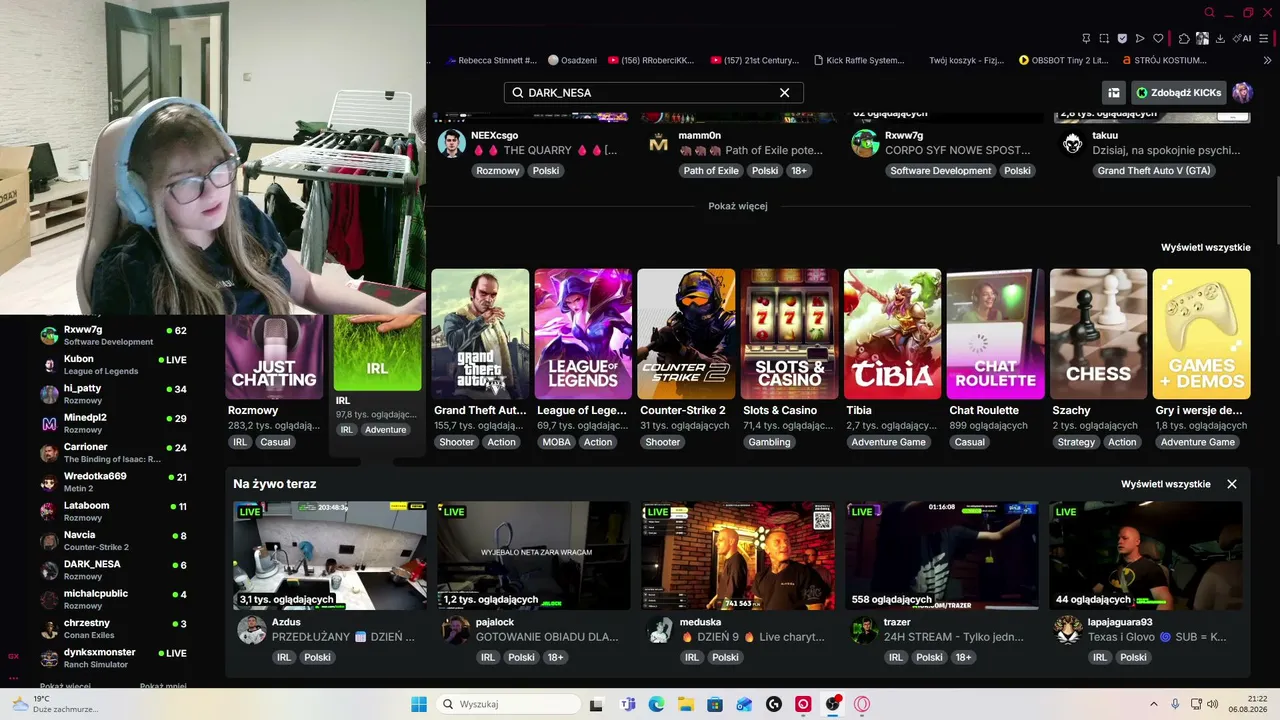
Task: Click Wyświetl wszystkie in Na żywo teraz
Action: 1166,484
